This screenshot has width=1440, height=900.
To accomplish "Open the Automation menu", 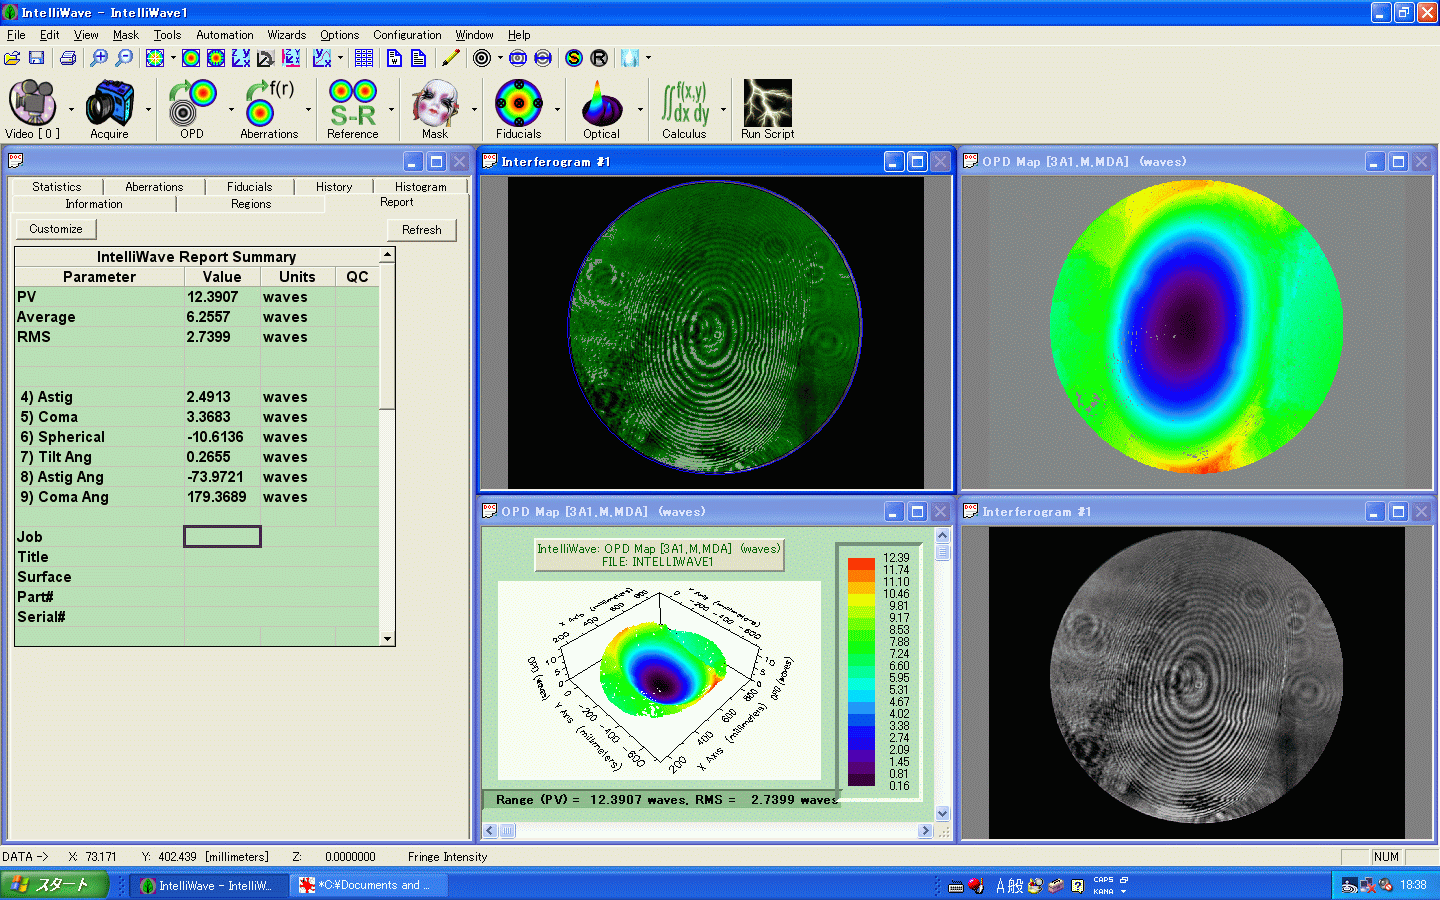I will pyautogui.click(x=225, y=35).
